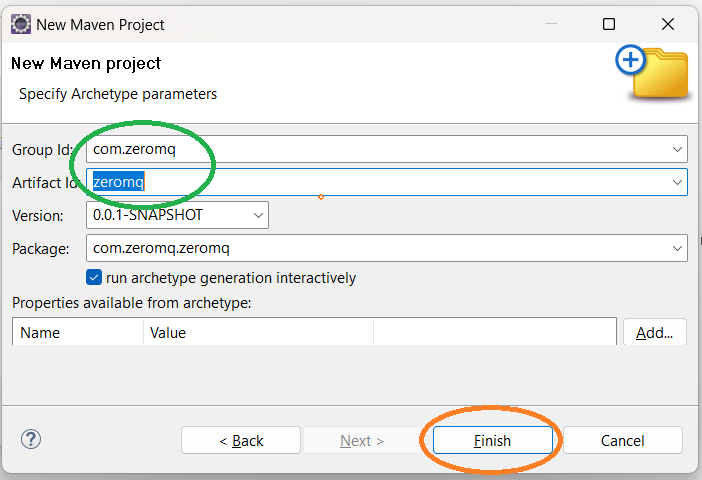Go to previous page with Back
The width and height of the screenshot is (702, 480).
coord(241,440)
